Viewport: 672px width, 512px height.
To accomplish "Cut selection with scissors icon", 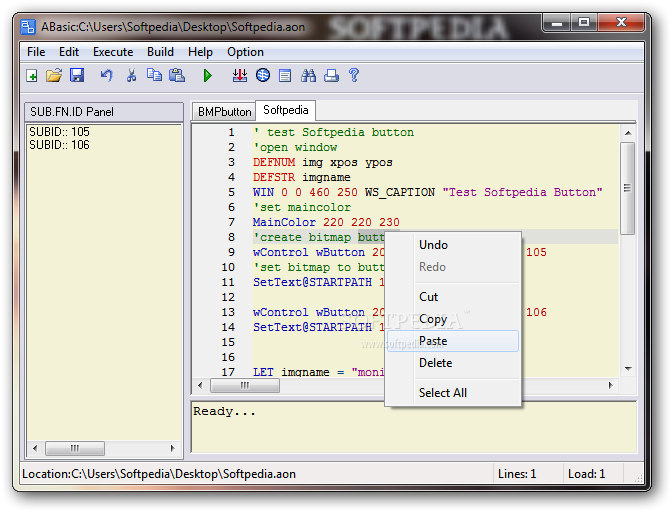I will tap(131, 76).
